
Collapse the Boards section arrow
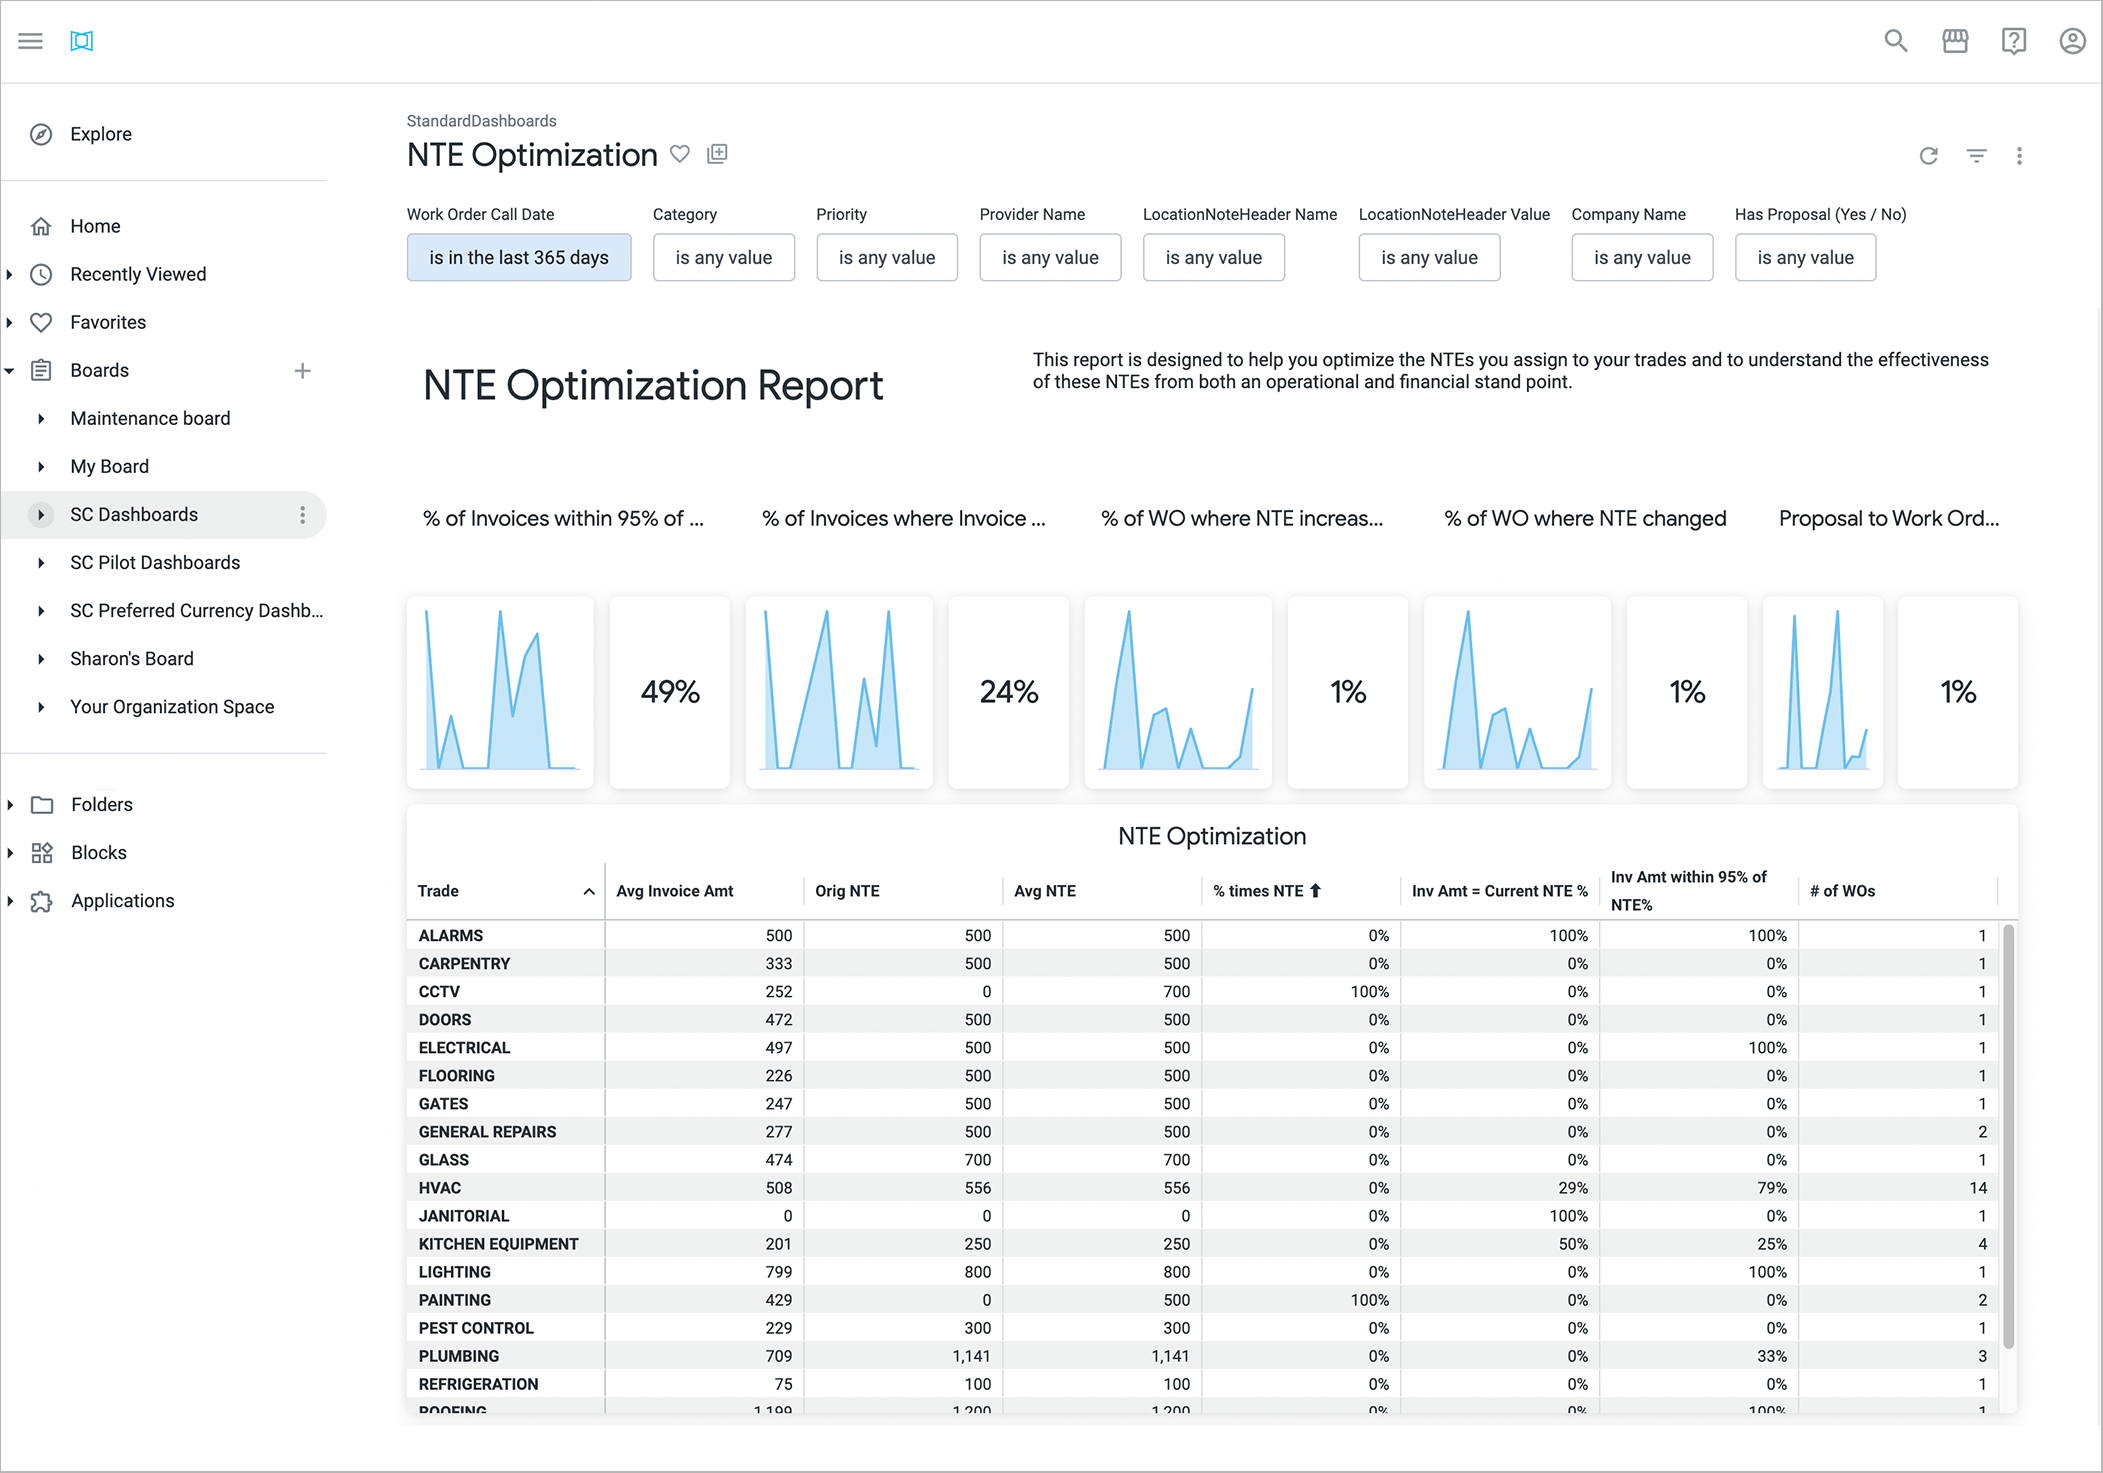tap(10, 371)
